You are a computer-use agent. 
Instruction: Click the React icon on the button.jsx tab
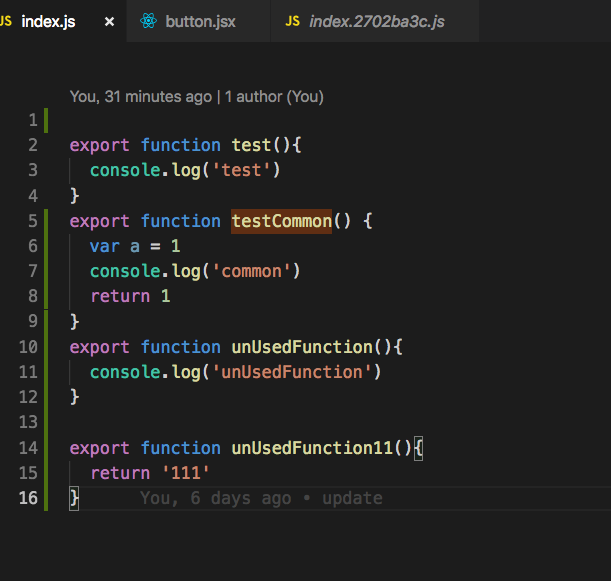tap(149, 21)
